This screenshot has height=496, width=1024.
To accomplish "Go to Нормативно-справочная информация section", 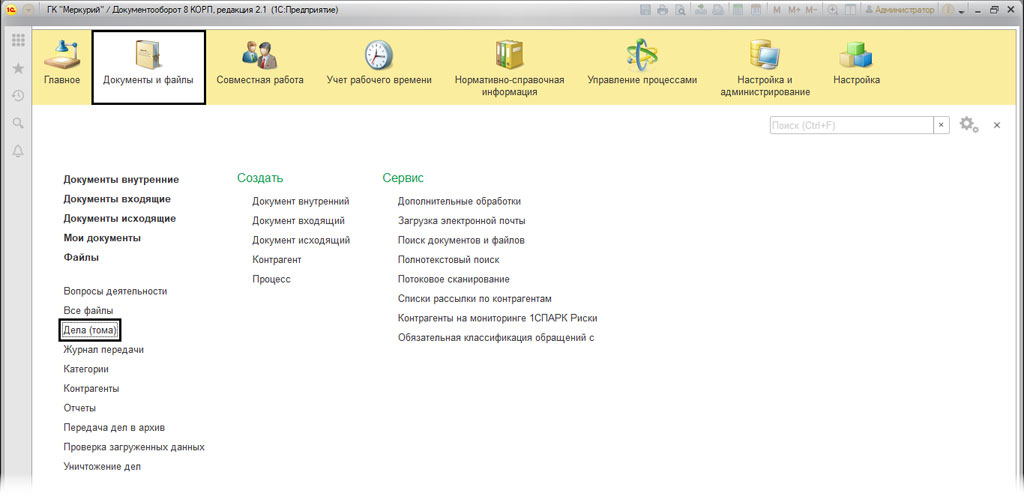I will 509,70.
